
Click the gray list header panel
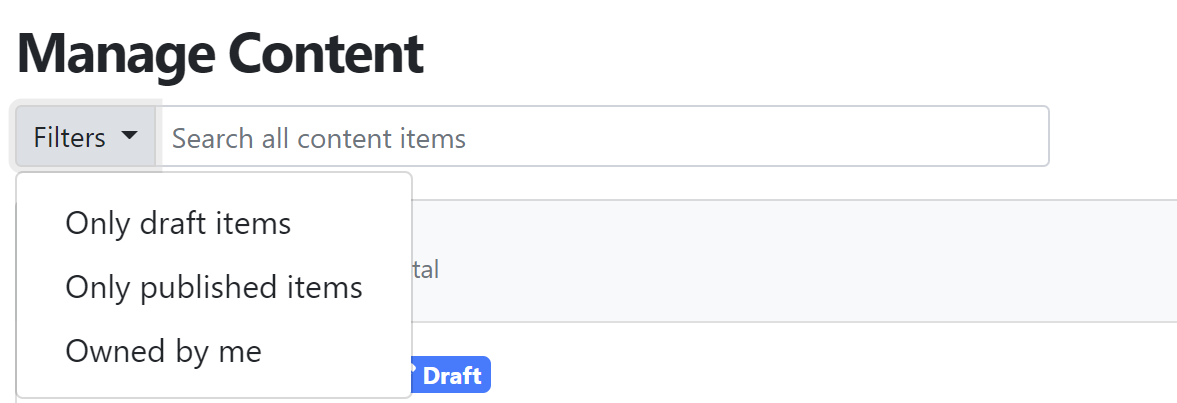[x=793, y=261]
